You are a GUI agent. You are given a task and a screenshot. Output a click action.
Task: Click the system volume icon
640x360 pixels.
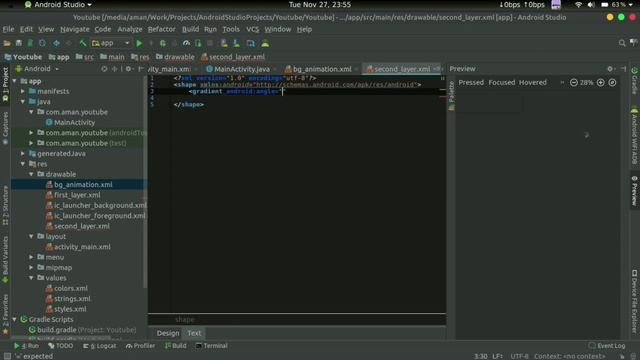tap(591, 5)
